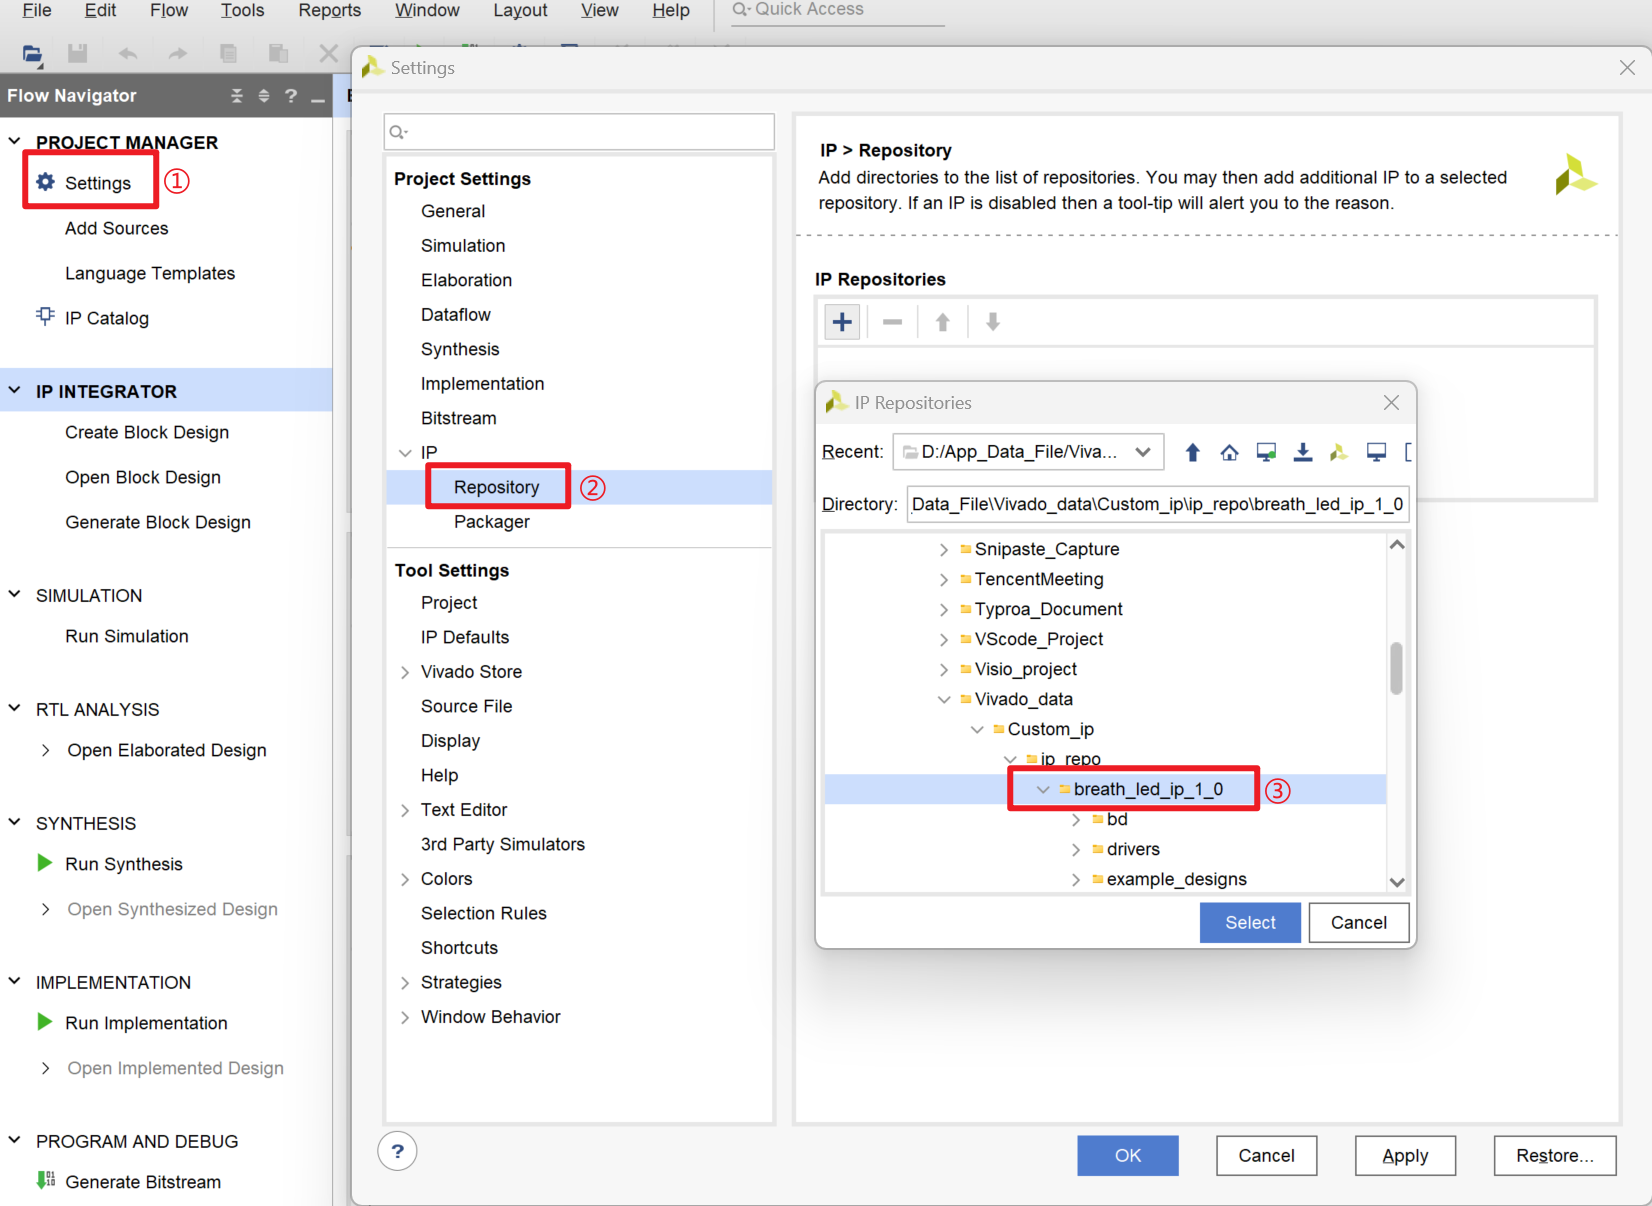Click the Settings search field

pos(579,132)
